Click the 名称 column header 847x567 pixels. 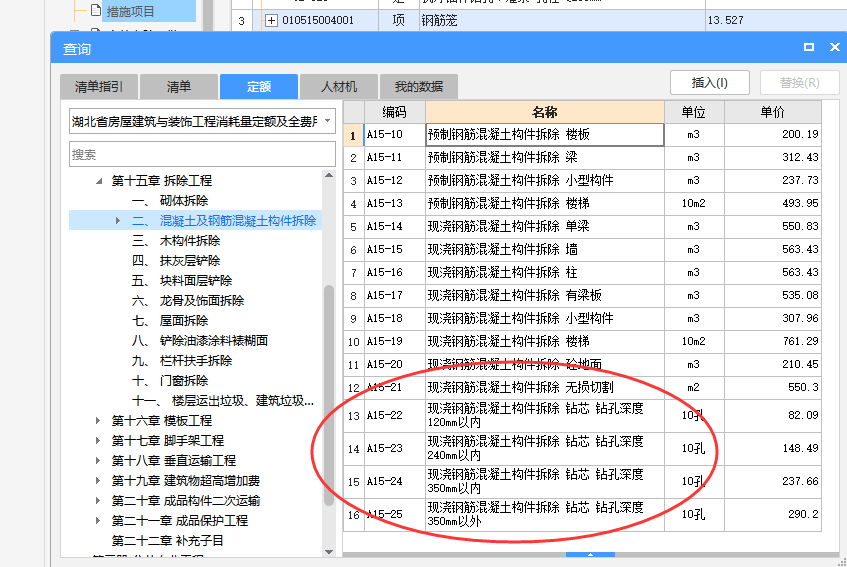pos(544,112)
